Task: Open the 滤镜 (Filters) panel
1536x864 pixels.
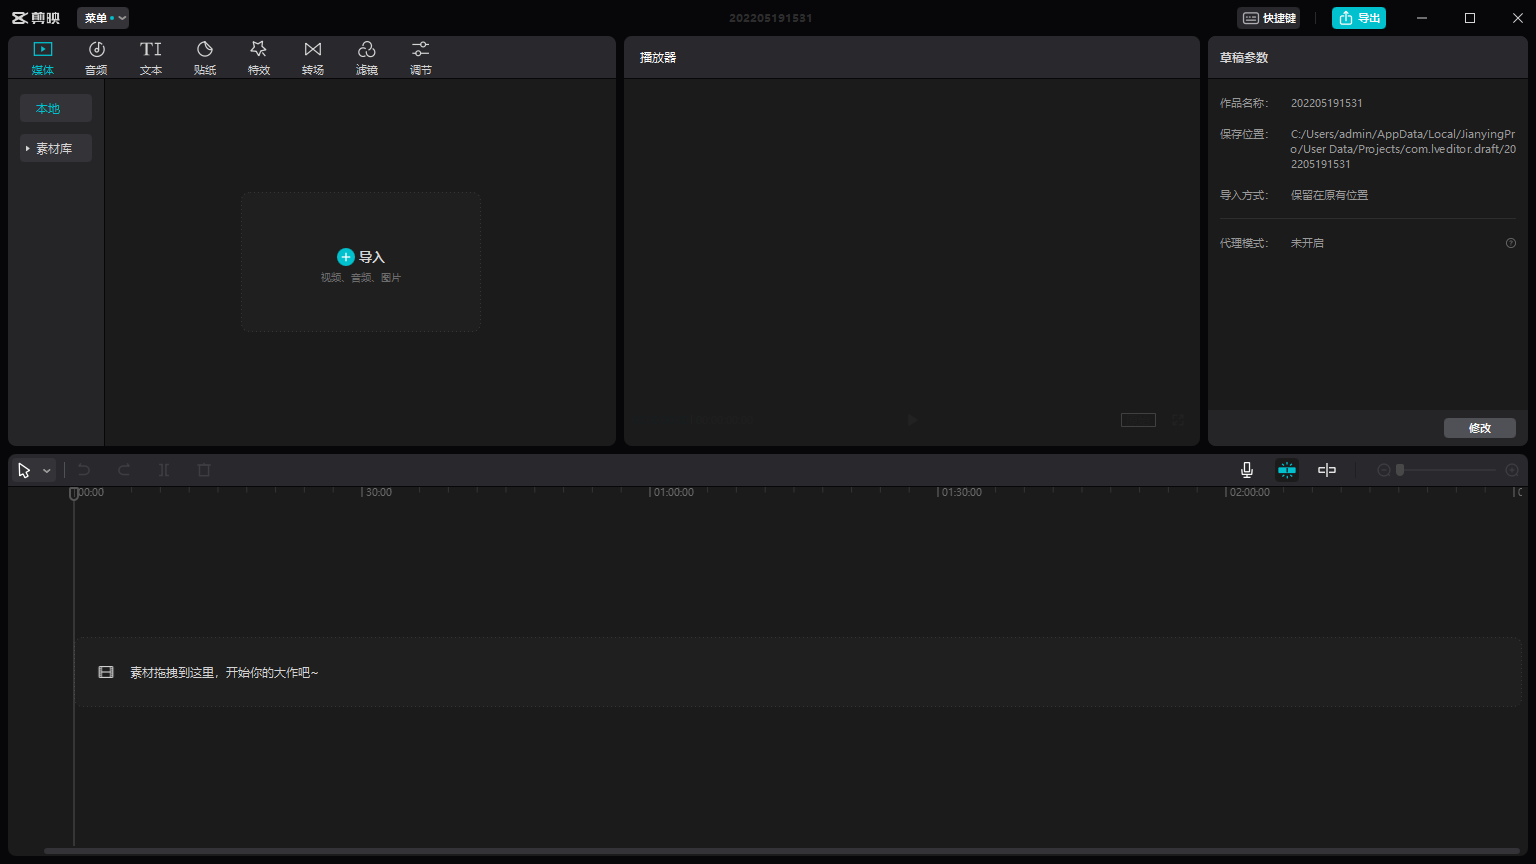Action: pyautogui.click(x=367, y=58)
